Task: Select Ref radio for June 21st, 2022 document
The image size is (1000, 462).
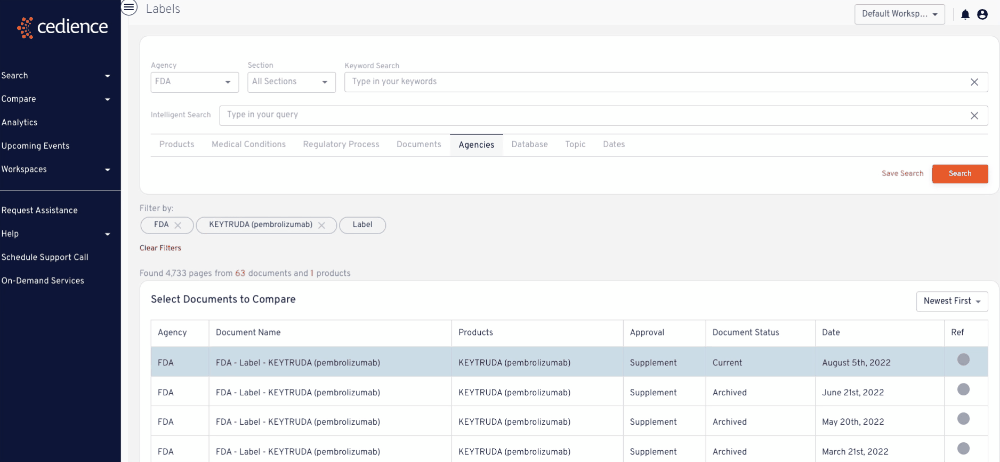Action: coord(964,389)
